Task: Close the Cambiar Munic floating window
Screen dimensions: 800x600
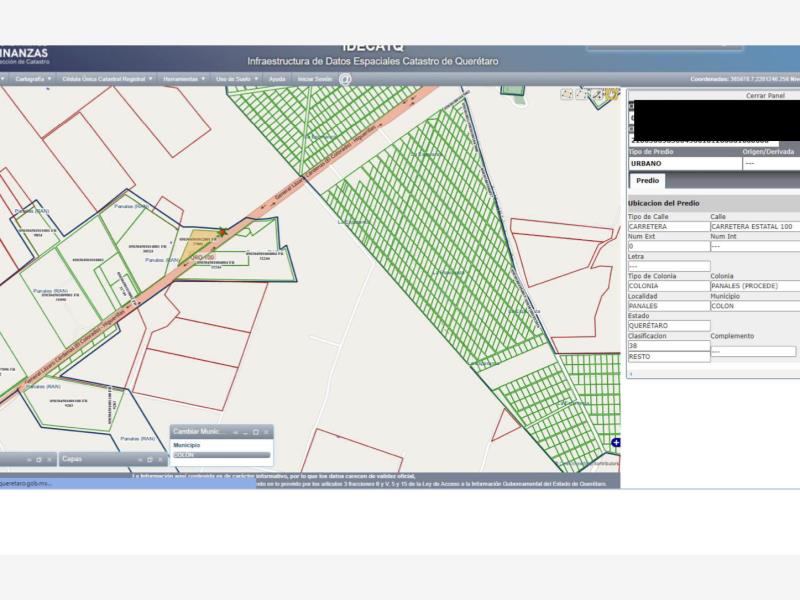Action: (x=266, y=432)
